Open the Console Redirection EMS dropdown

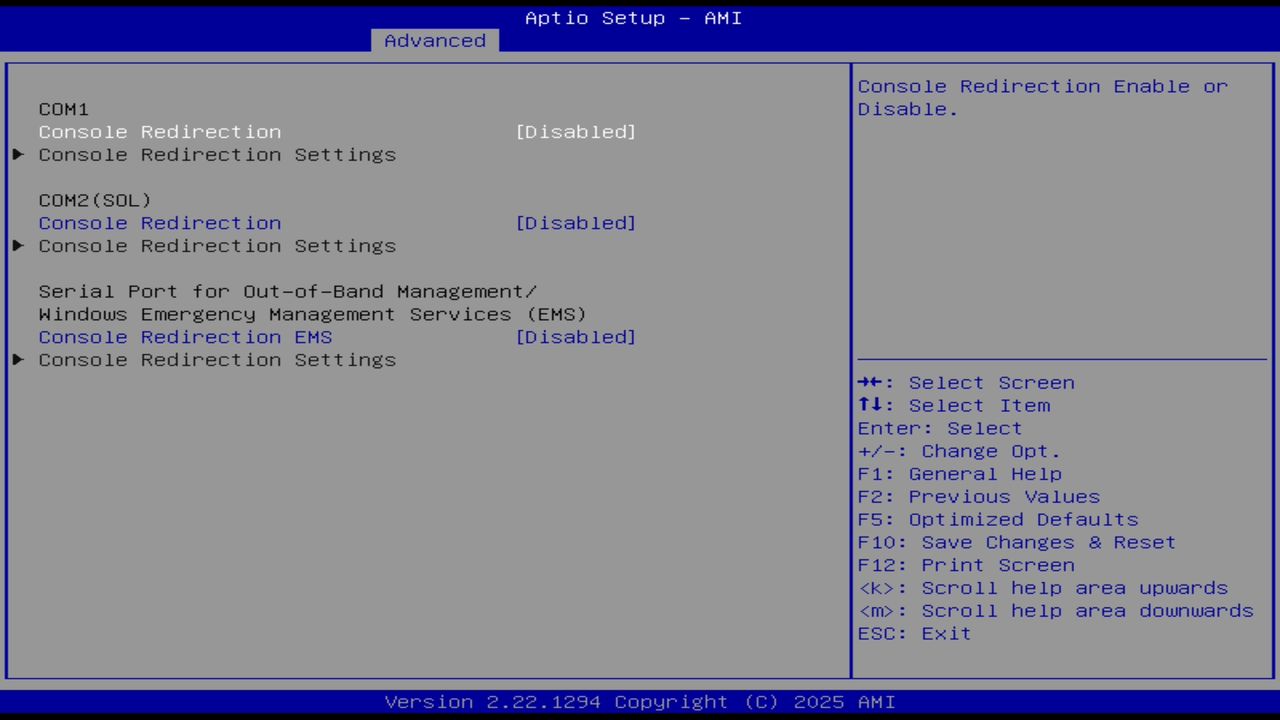(x=576, y=337)
